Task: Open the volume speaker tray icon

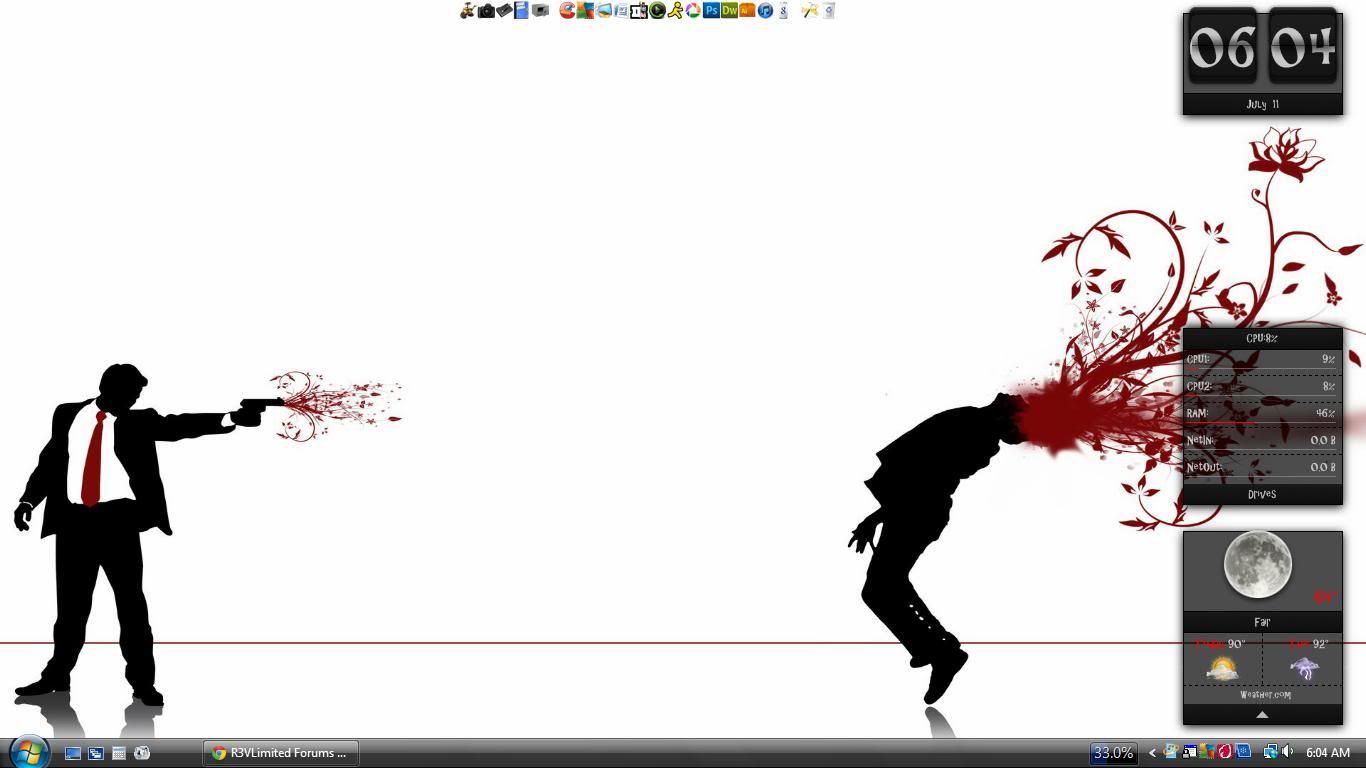Action: 1287,752
